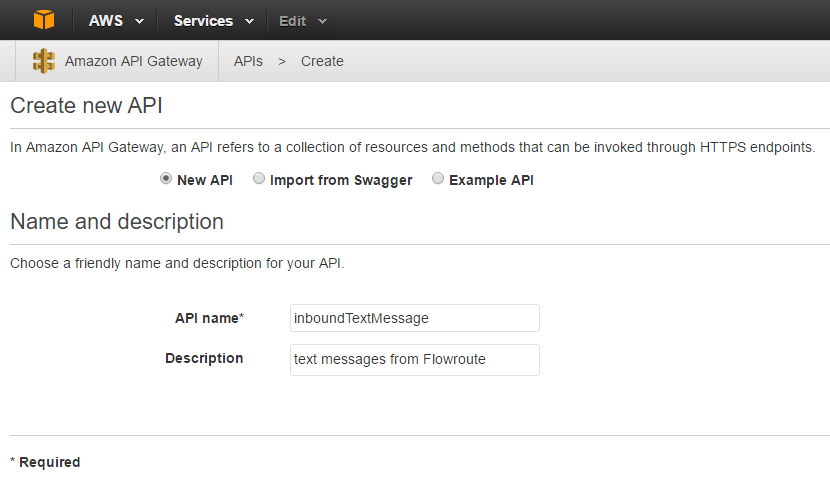Click the New API label text
This screenshot has height=503, width=830.
click(205, 180)
